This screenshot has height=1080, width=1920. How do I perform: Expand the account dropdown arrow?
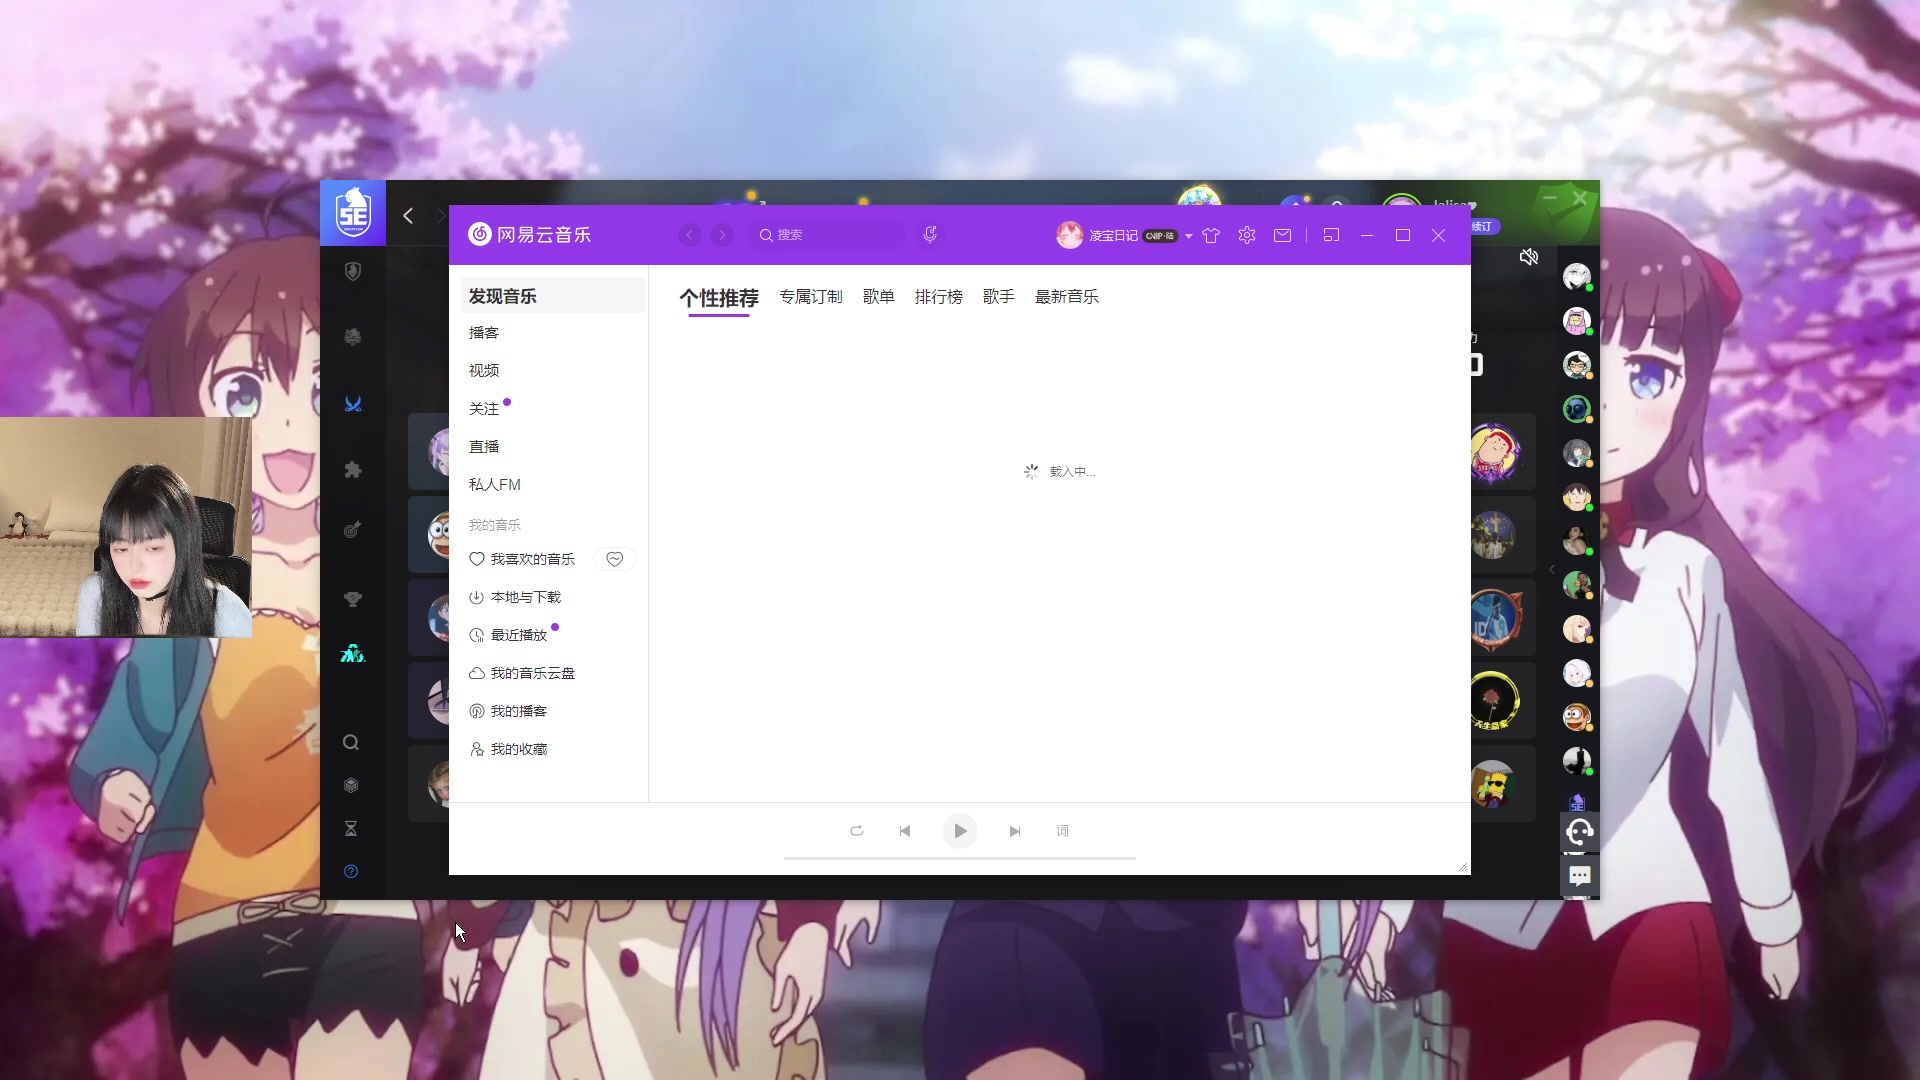[1189, 236]
